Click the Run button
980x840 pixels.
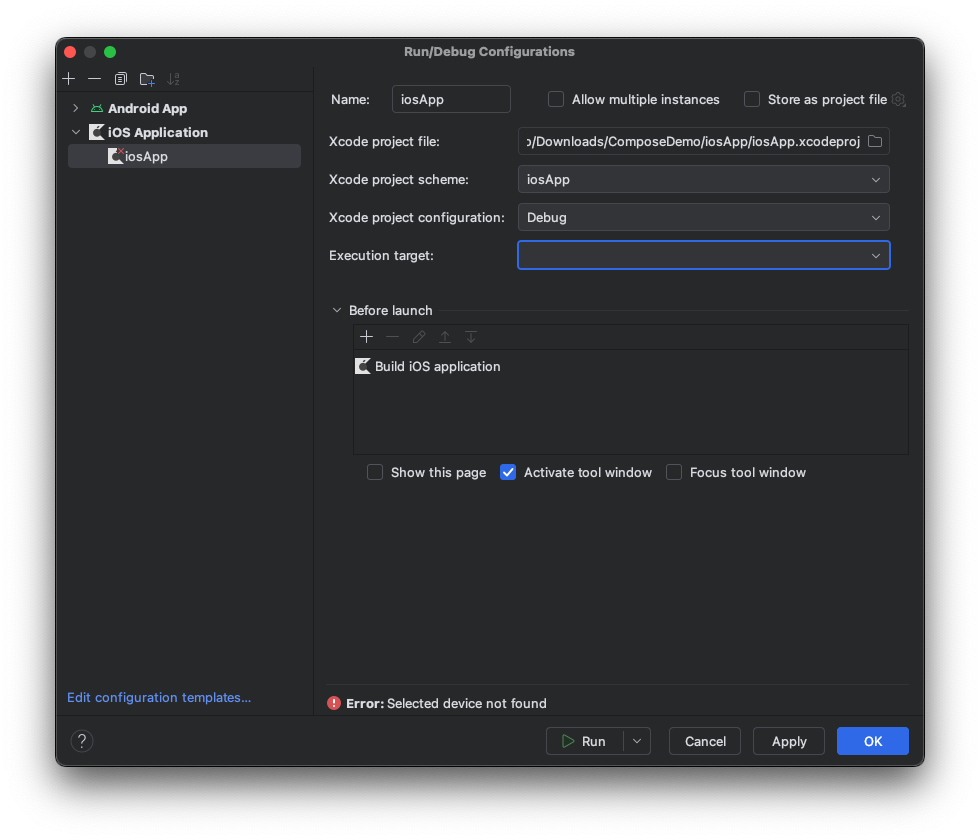[584, 741]
